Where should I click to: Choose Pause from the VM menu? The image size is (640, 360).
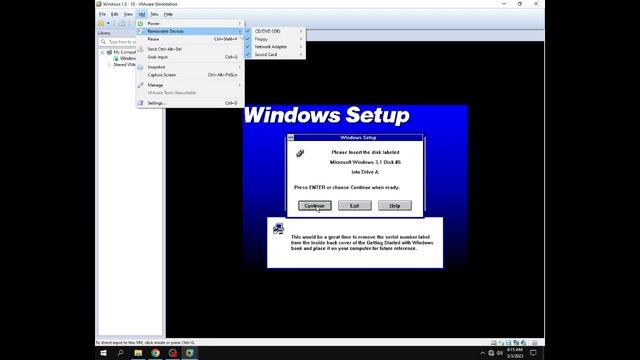click(190, 39)
